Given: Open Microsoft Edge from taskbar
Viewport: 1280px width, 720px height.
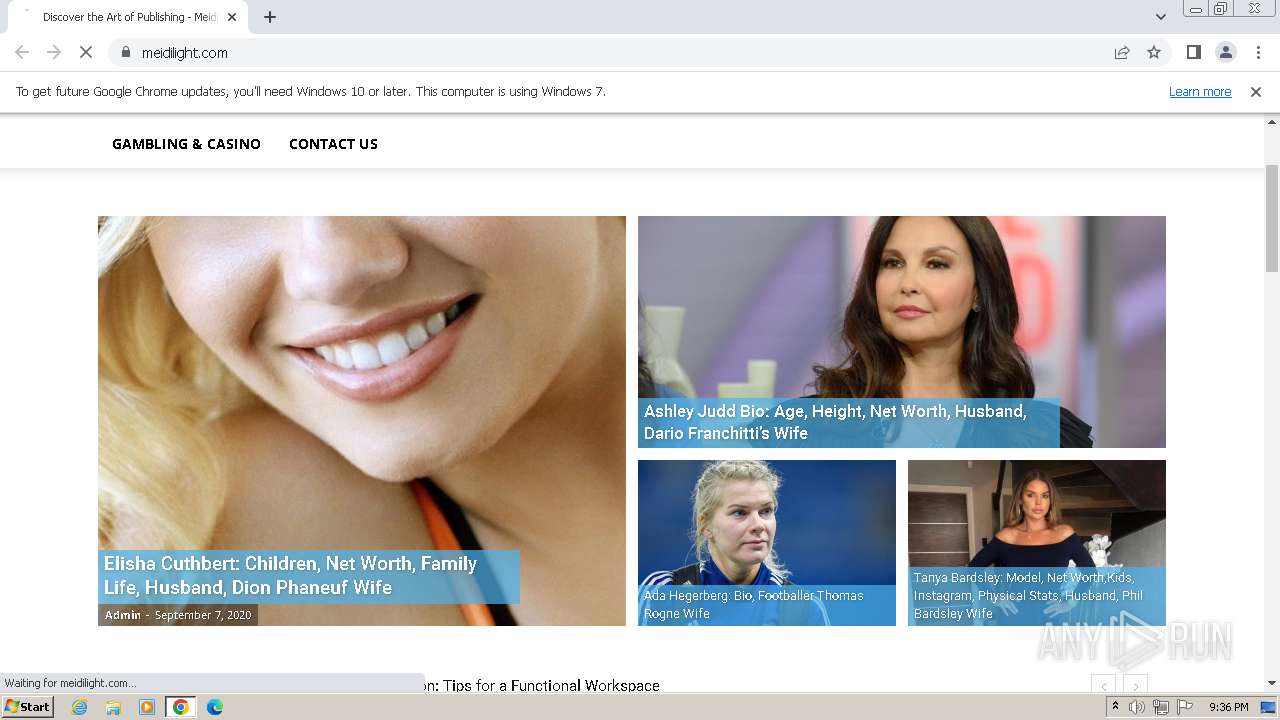Looking at the screenshot, I should pos(215,707).
